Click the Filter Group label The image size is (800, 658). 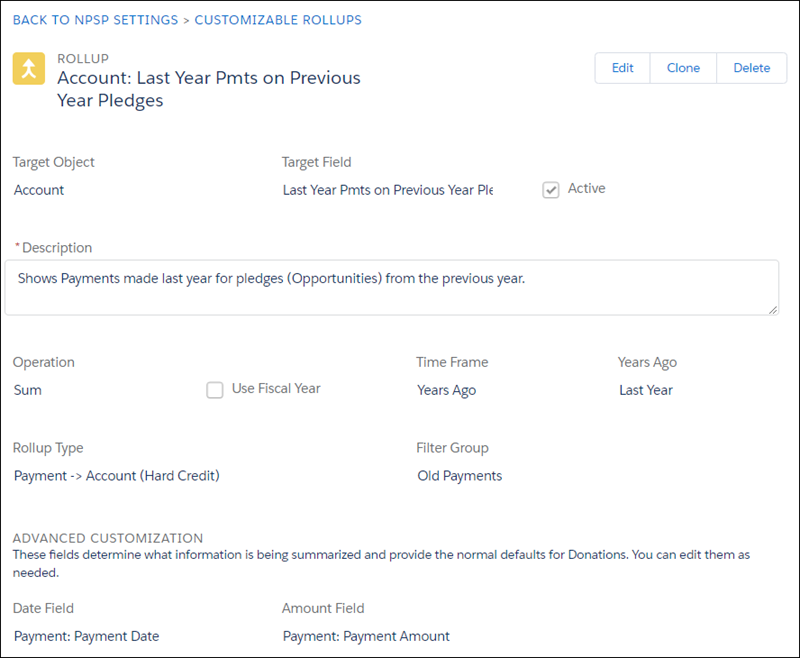[x=452, y=448]
